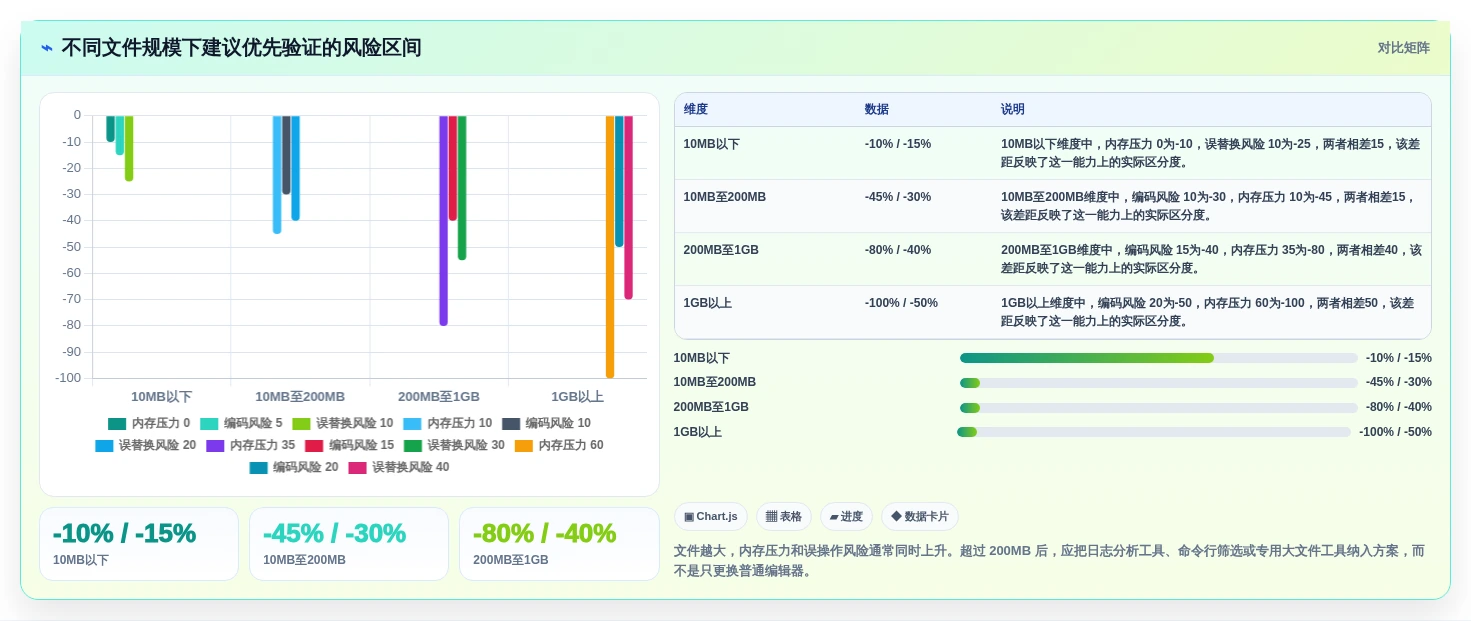Select the -10% / -15% stat card
1471x621 pixels.
139,544
